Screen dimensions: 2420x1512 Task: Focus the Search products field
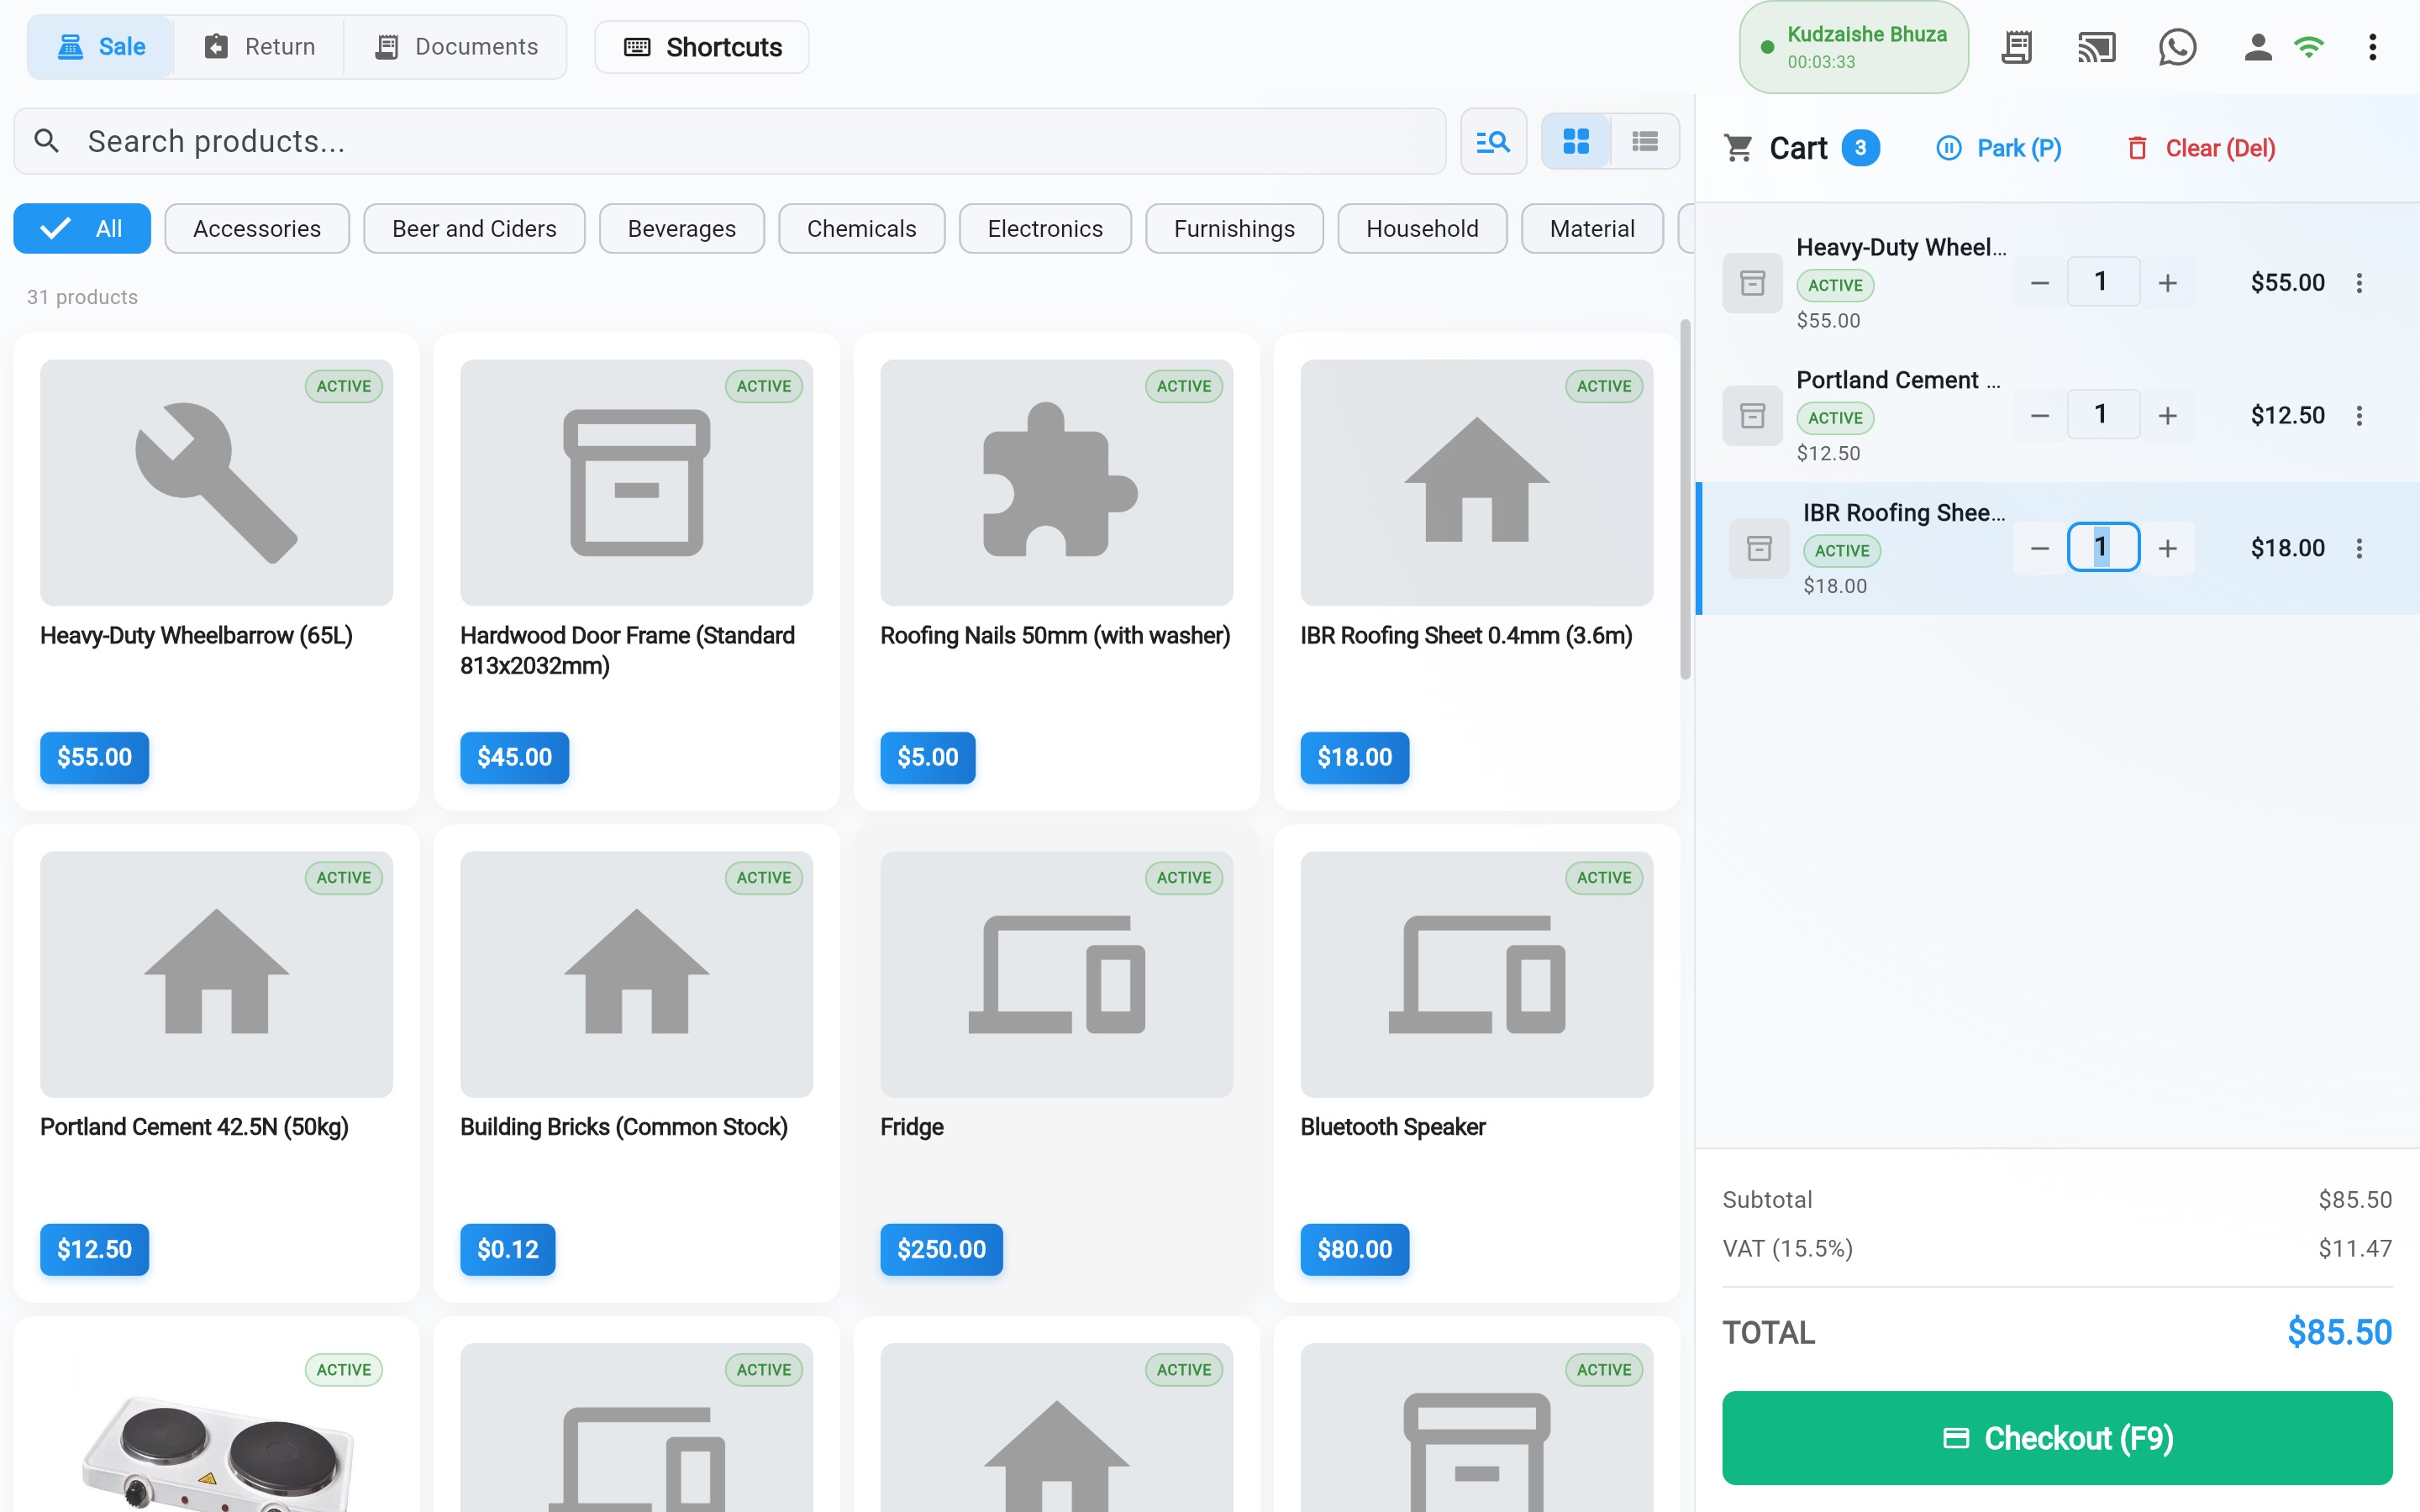coord(730,141)
